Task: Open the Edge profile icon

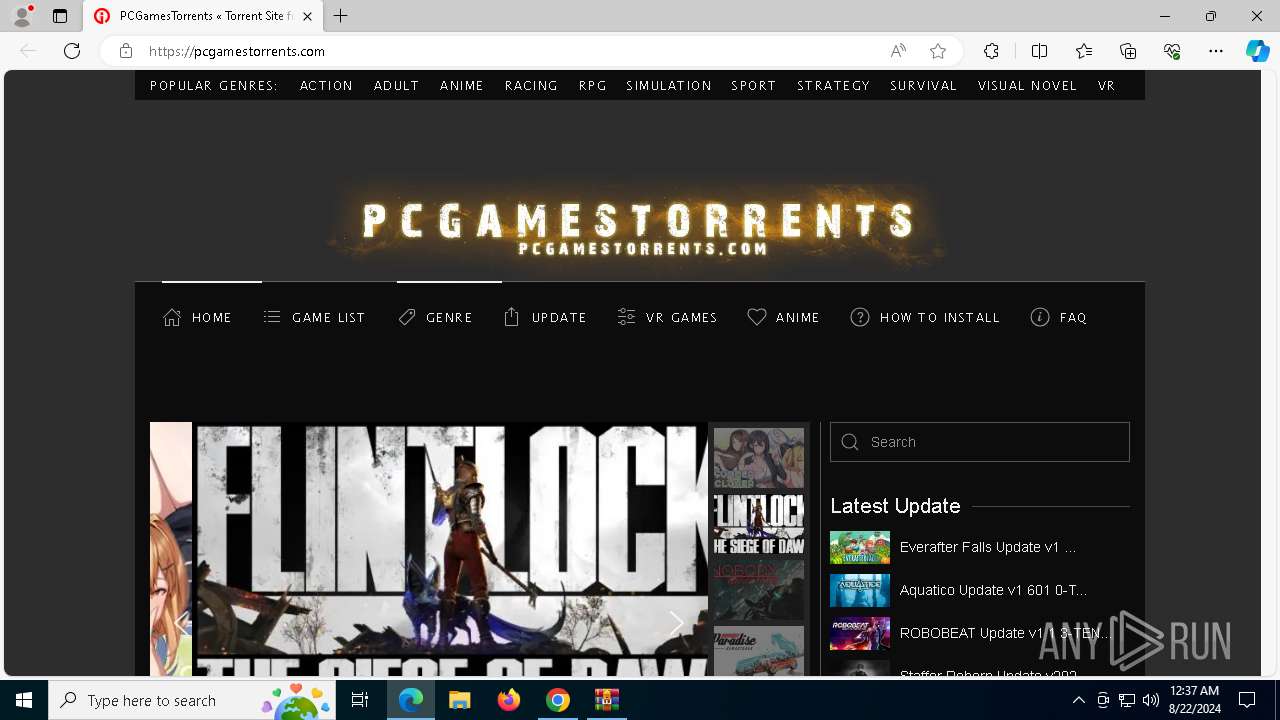Action: pos(21,16)
